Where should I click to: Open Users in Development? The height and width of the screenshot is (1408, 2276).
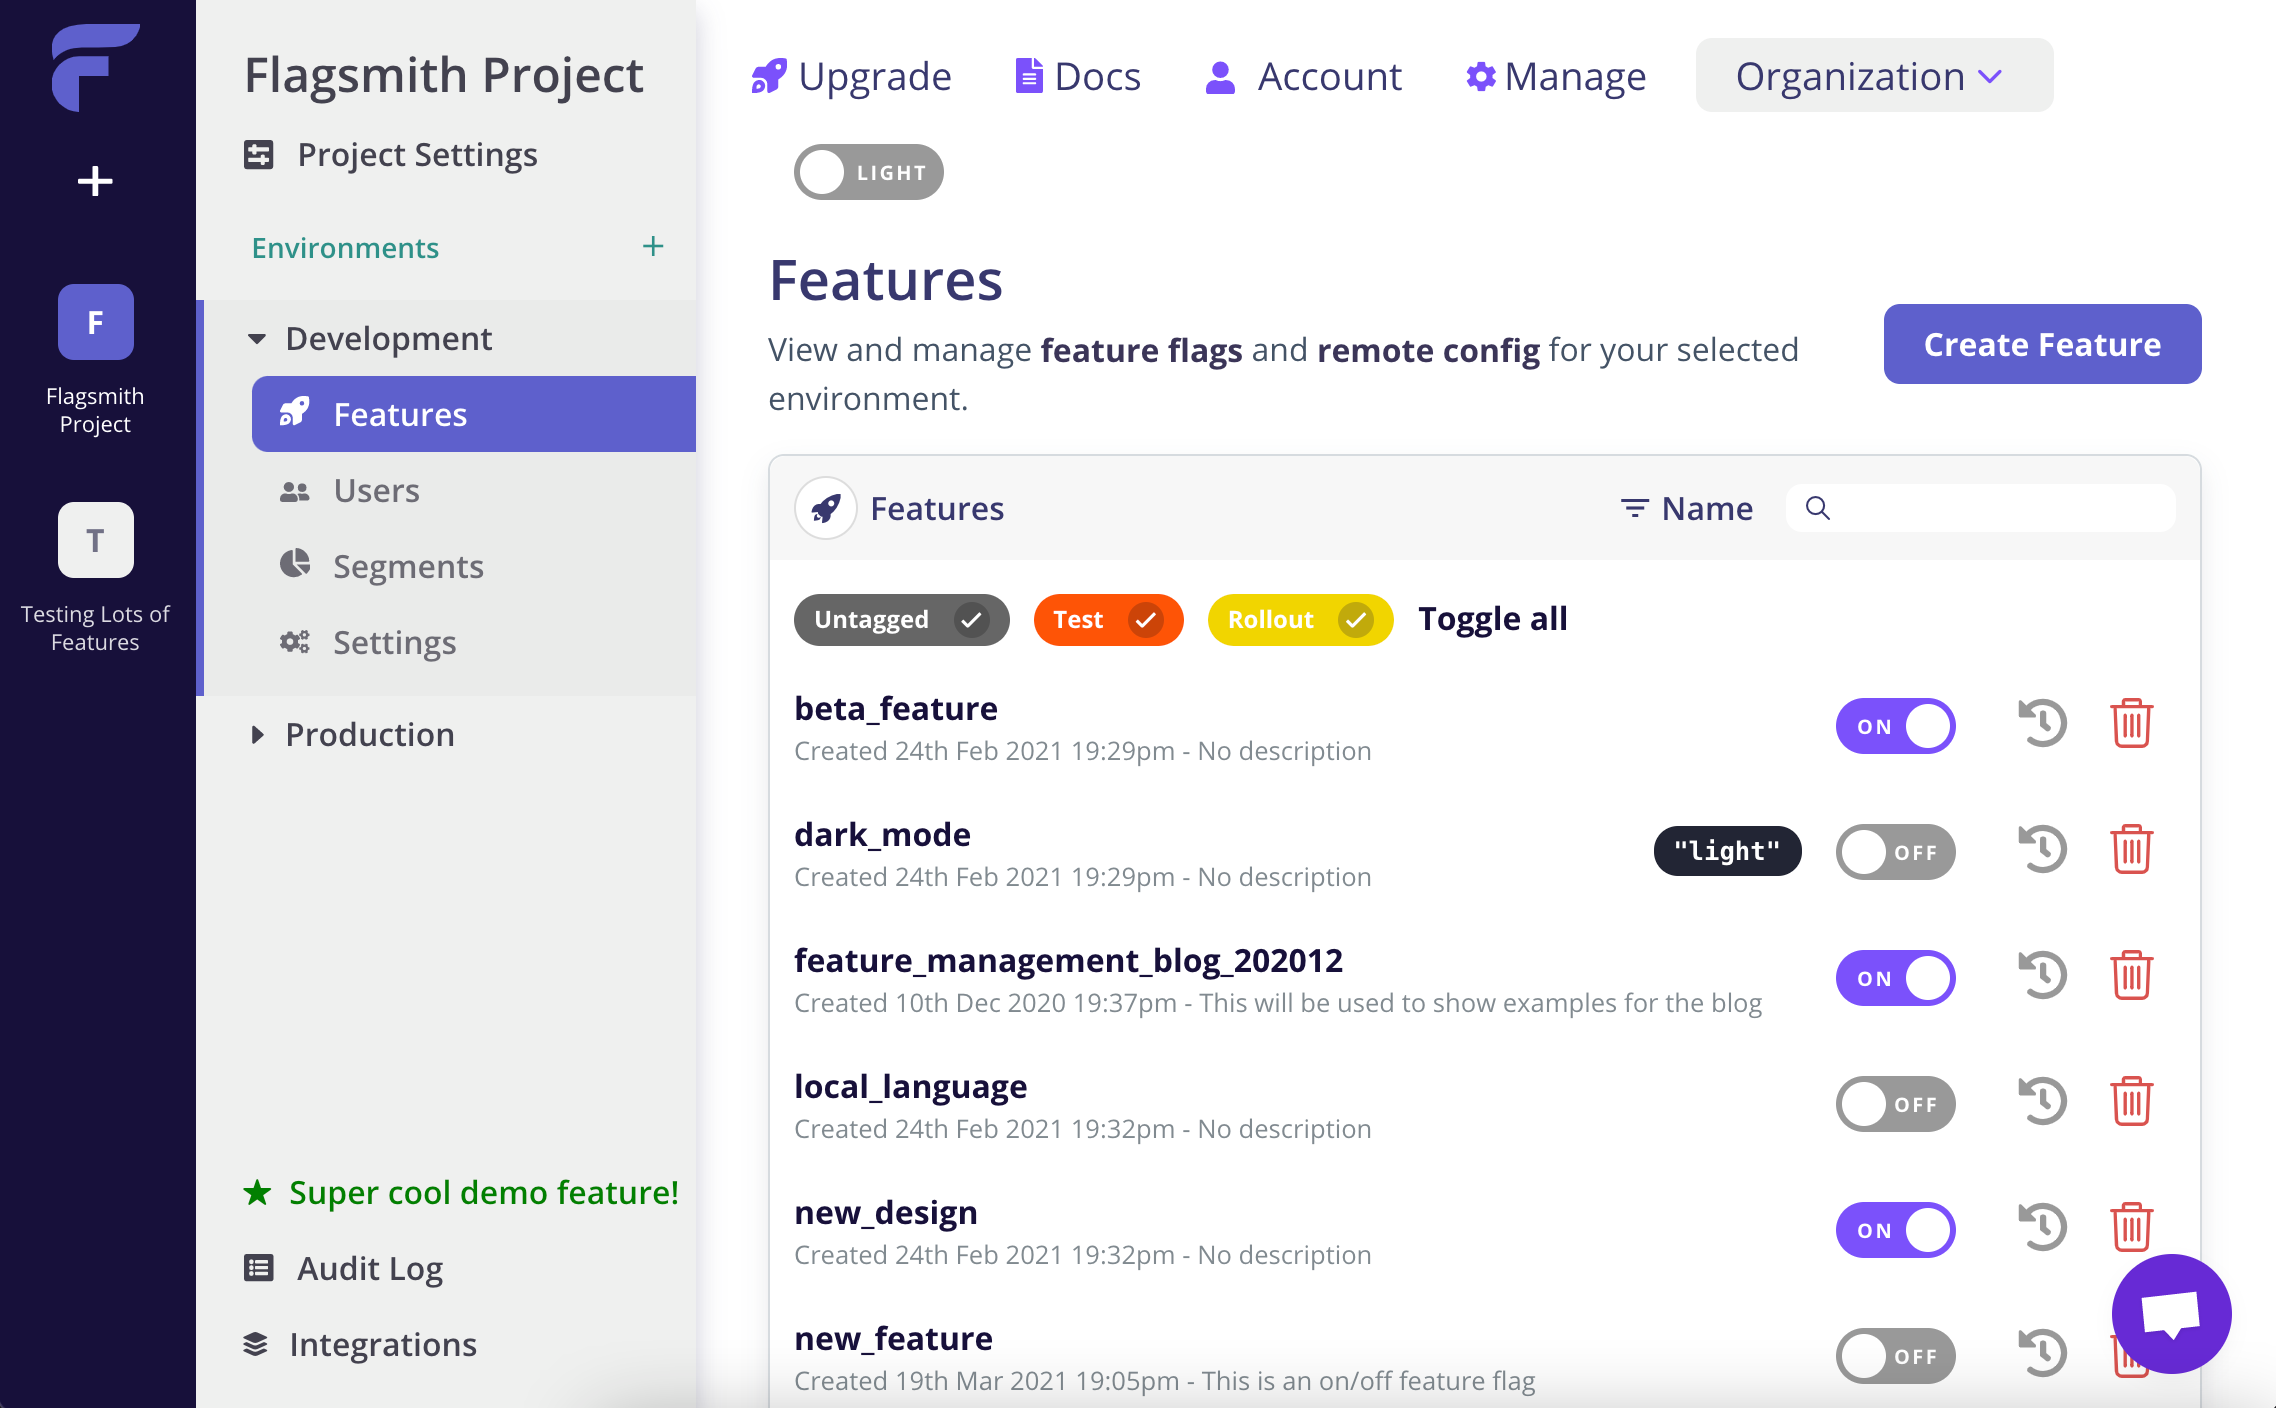coord(473,490)
